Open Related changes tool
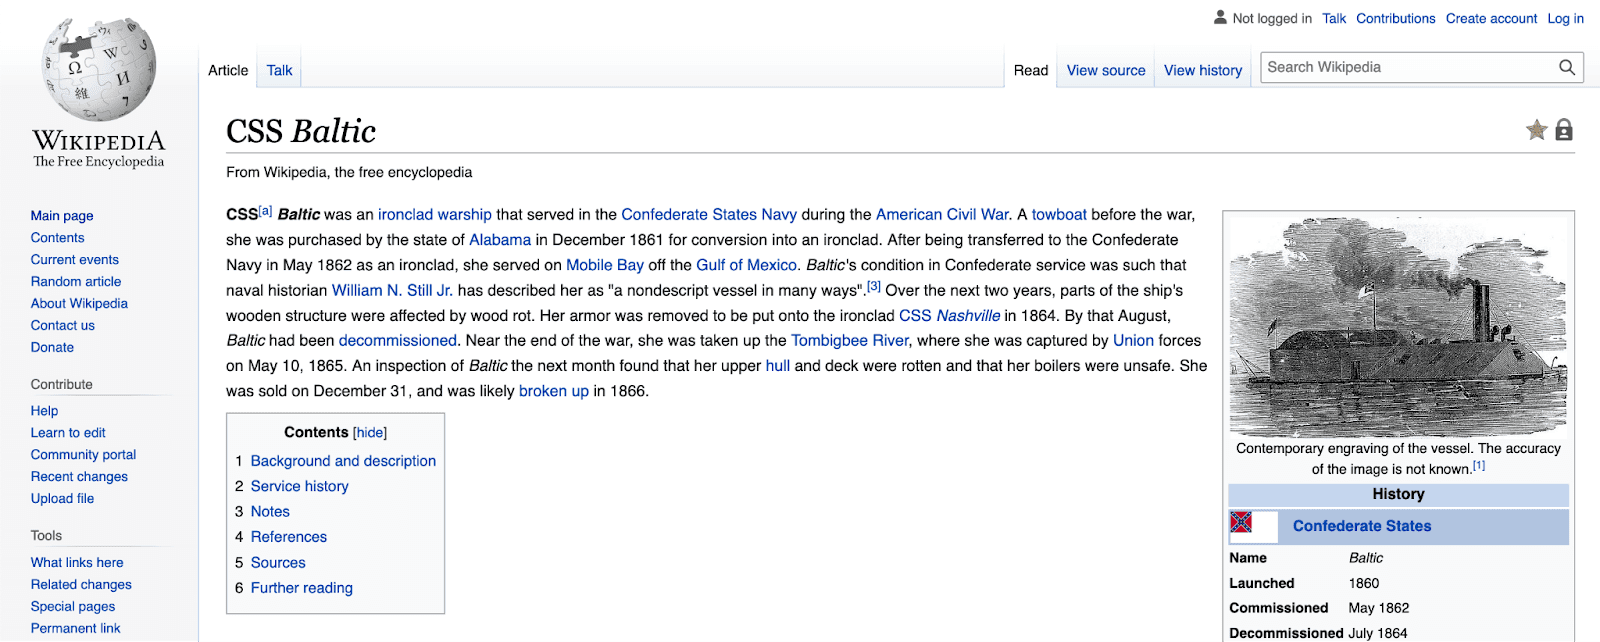 pyautogui.click(x=81, y=584)
